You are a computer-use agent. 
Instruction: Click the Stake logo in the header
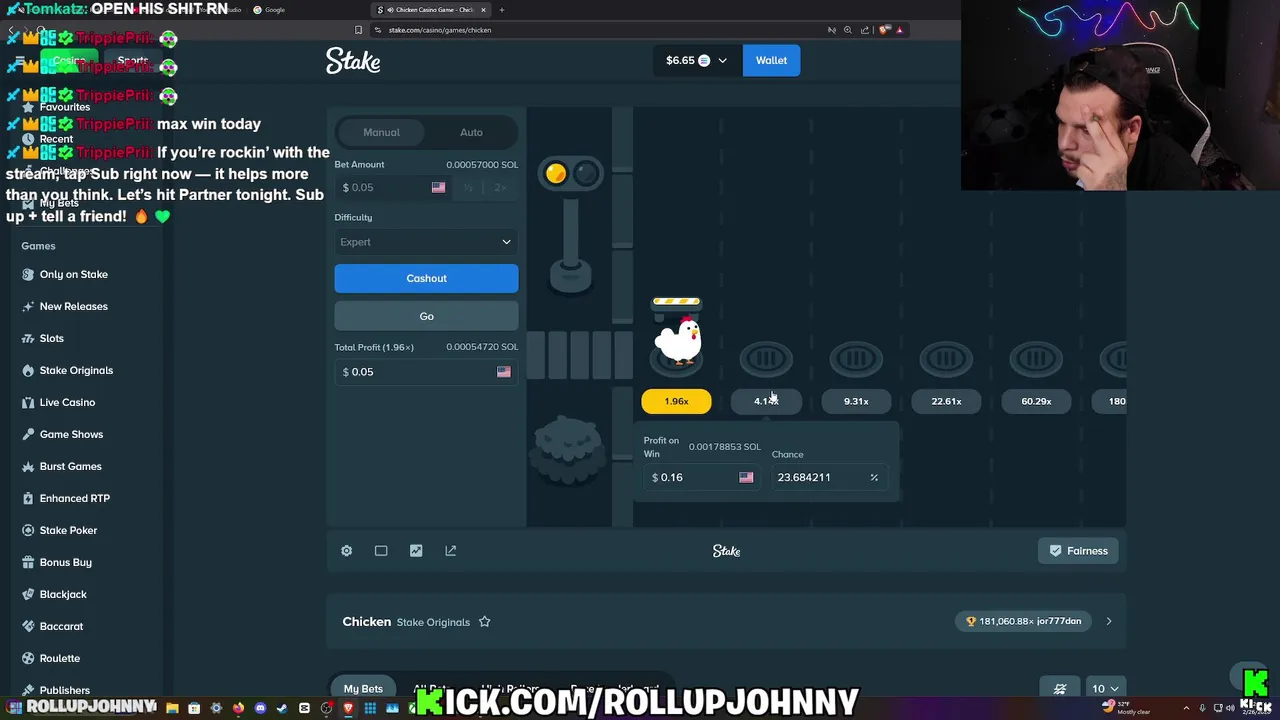point(353,61)
